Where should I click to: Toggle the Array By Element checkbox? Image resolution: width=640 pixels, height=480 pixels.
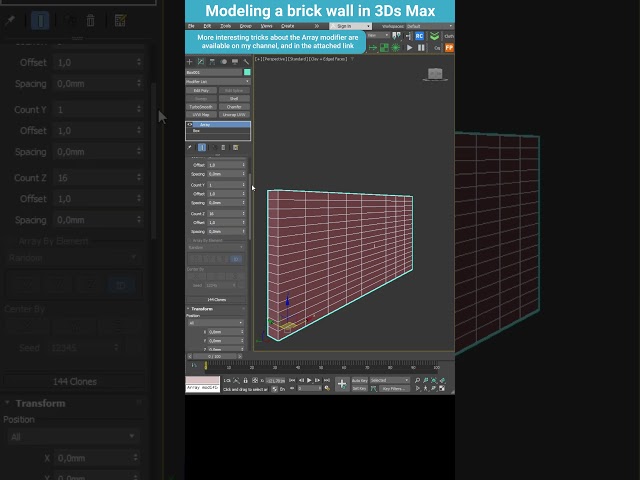tap(190, 240)
